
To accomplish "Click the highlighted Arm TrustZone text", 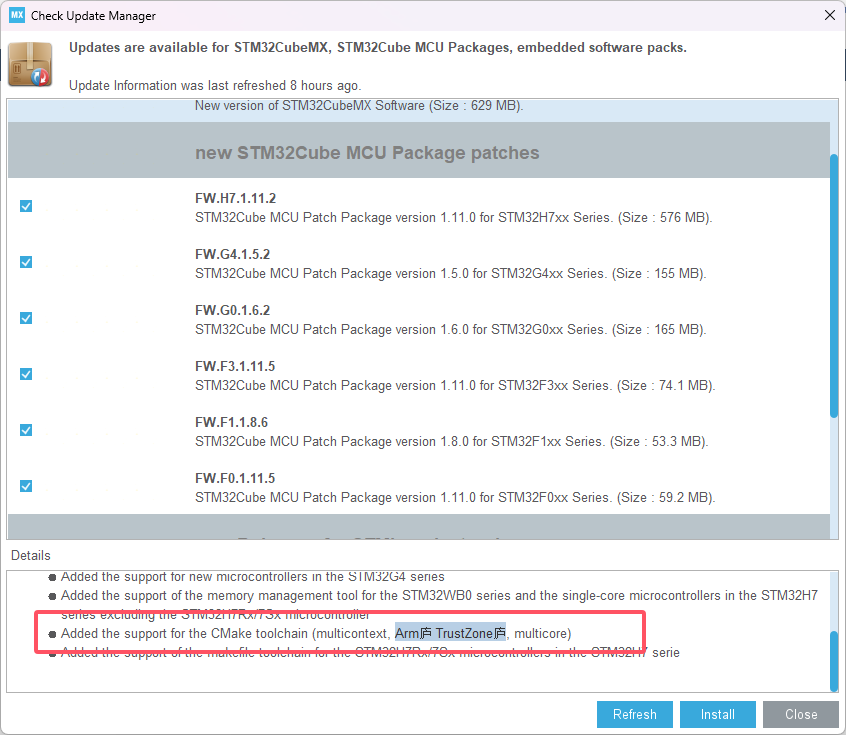I will click(451, 634).
